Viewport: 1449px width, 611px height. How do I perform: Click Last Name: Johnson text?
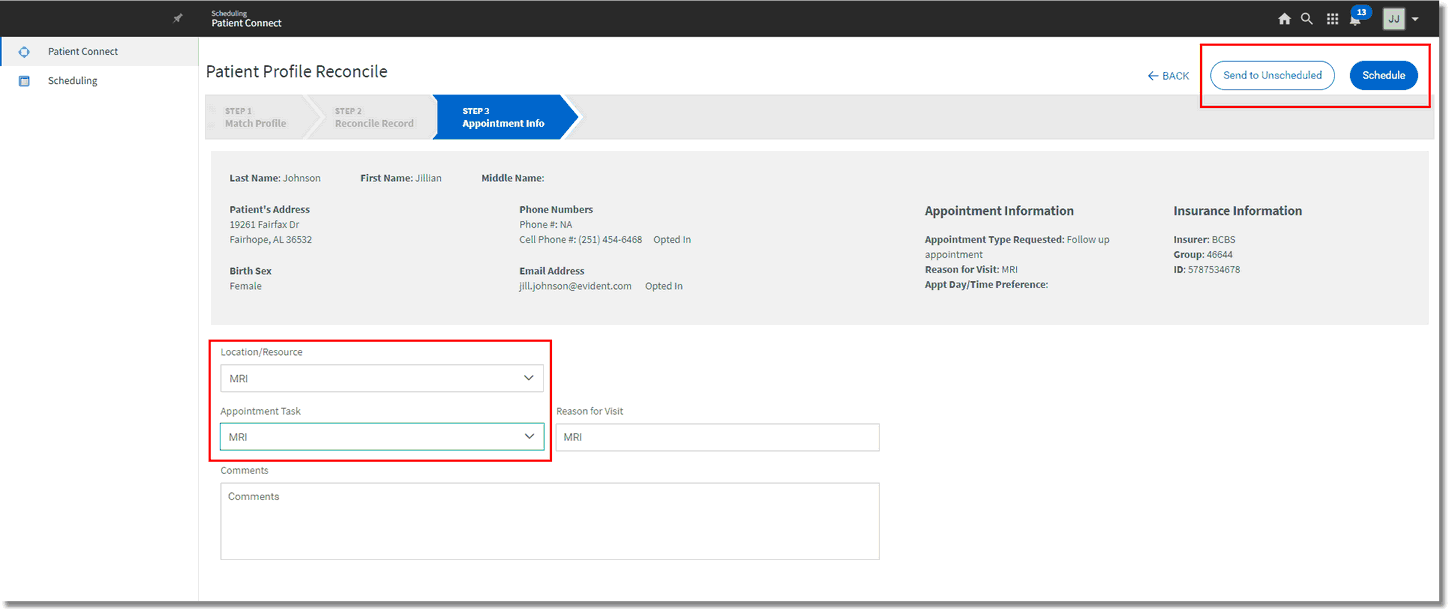[275, 178]
